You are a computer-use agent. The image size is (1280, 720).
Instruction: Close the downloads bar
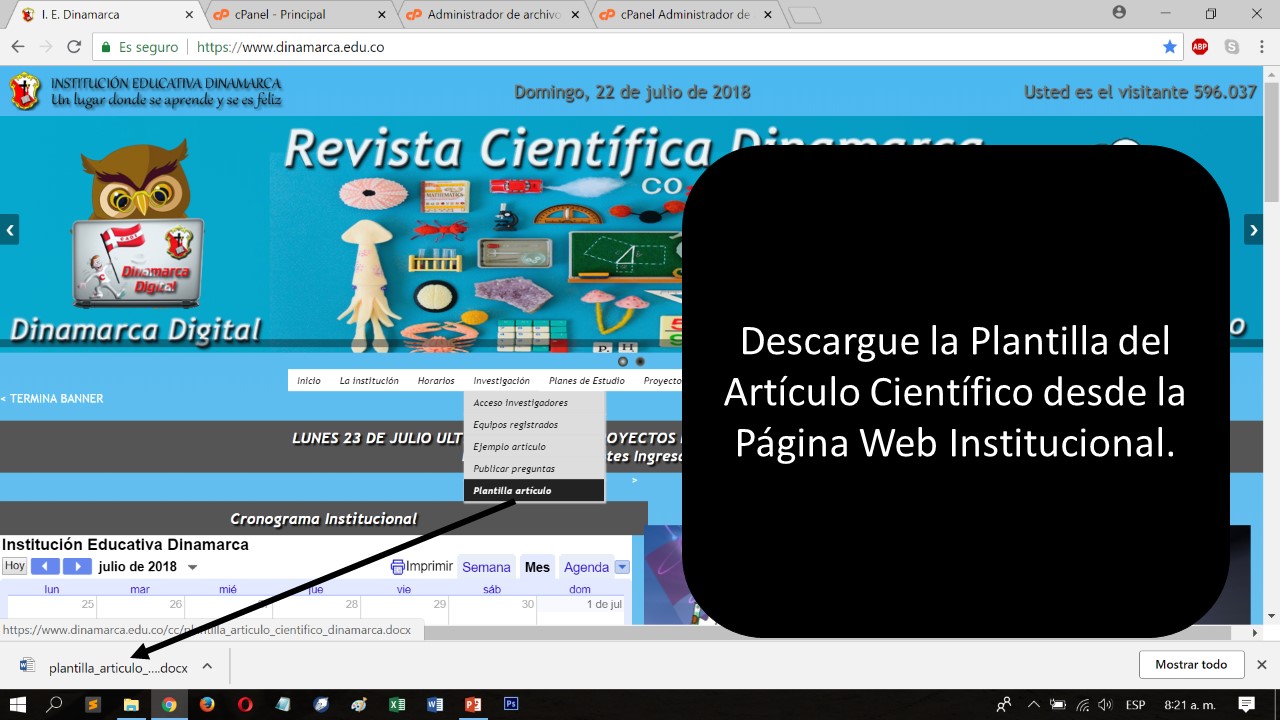pos(1262,665)
